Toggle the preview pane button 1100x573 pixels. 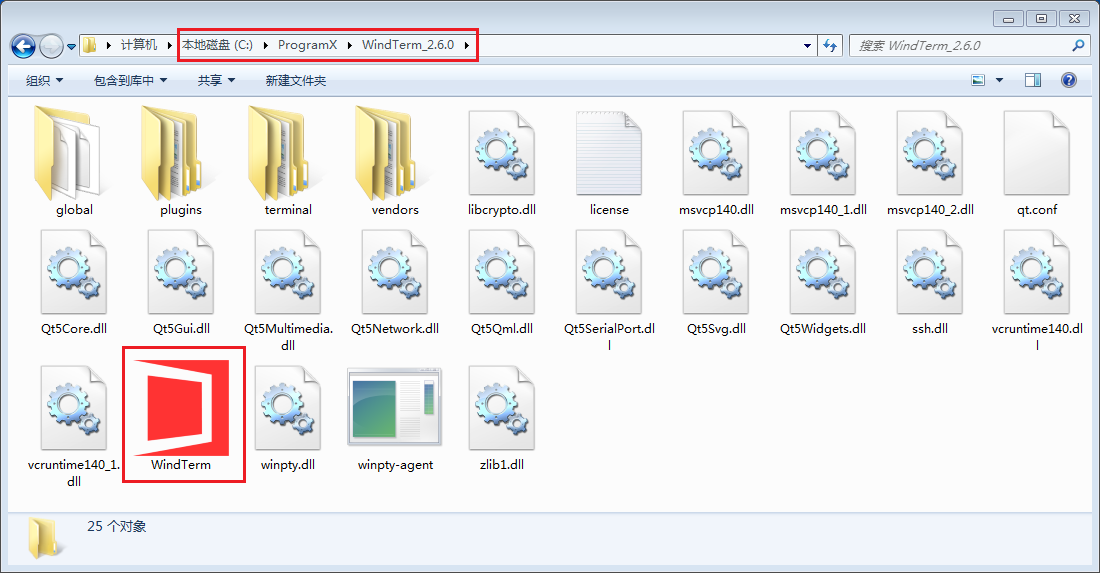(1033, 80)
